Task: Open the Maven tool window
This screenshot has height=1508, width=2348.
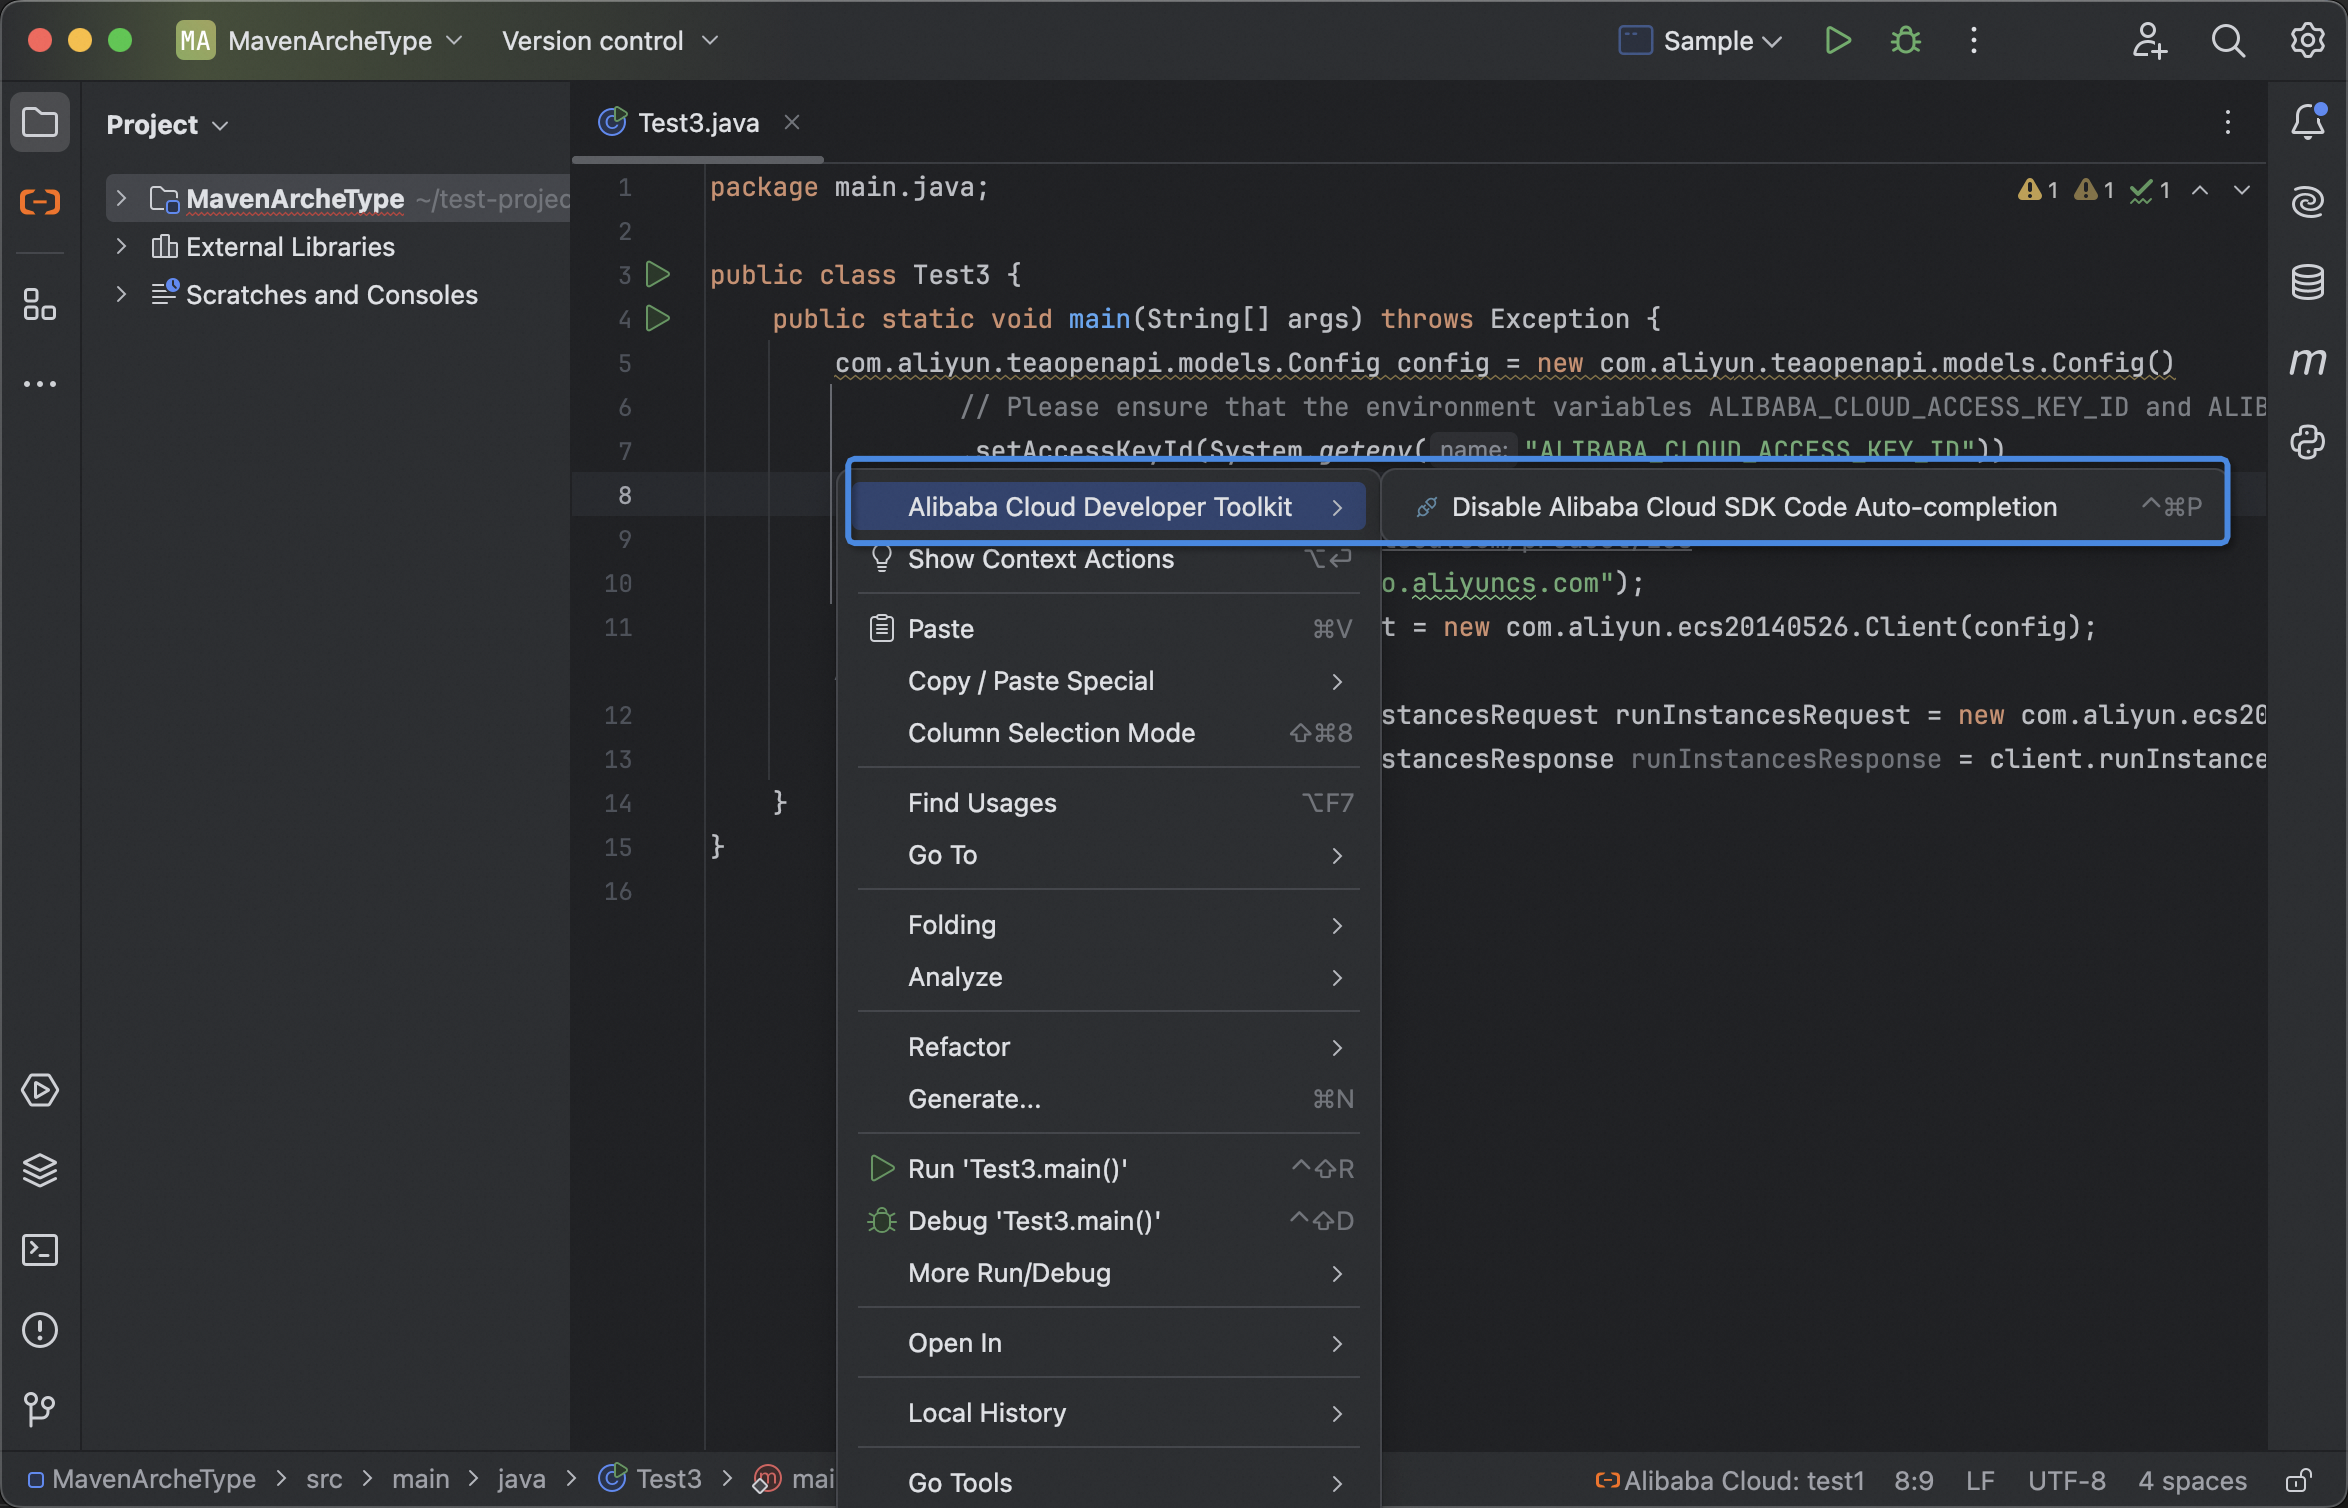Action: [x=2307, y=361]
